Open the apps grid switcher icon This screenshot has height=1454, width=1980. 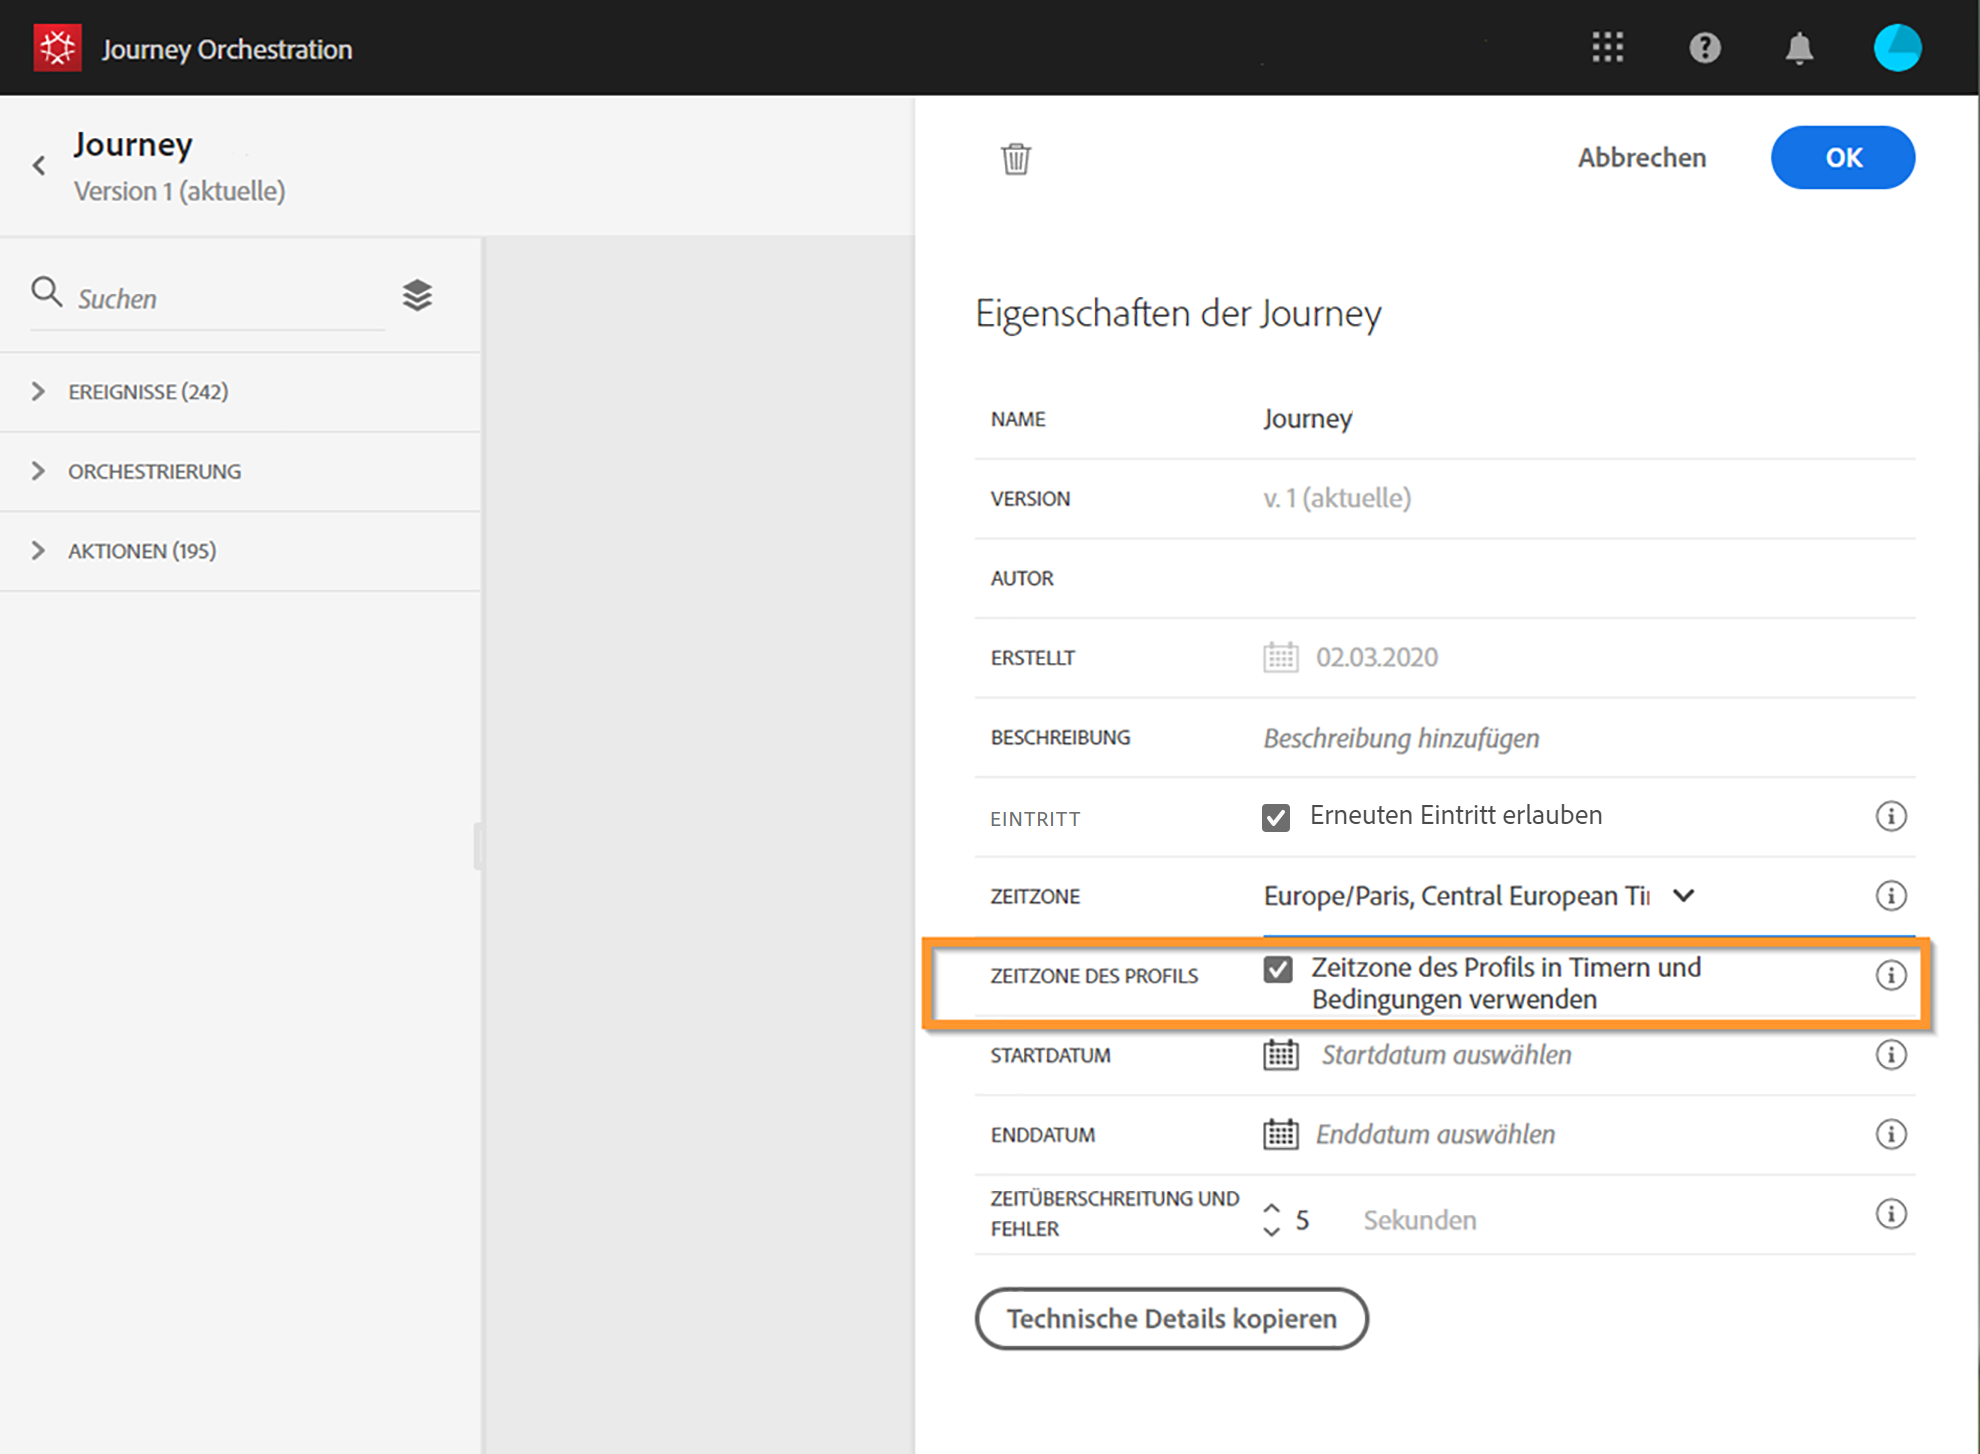tap(1607, 47)
